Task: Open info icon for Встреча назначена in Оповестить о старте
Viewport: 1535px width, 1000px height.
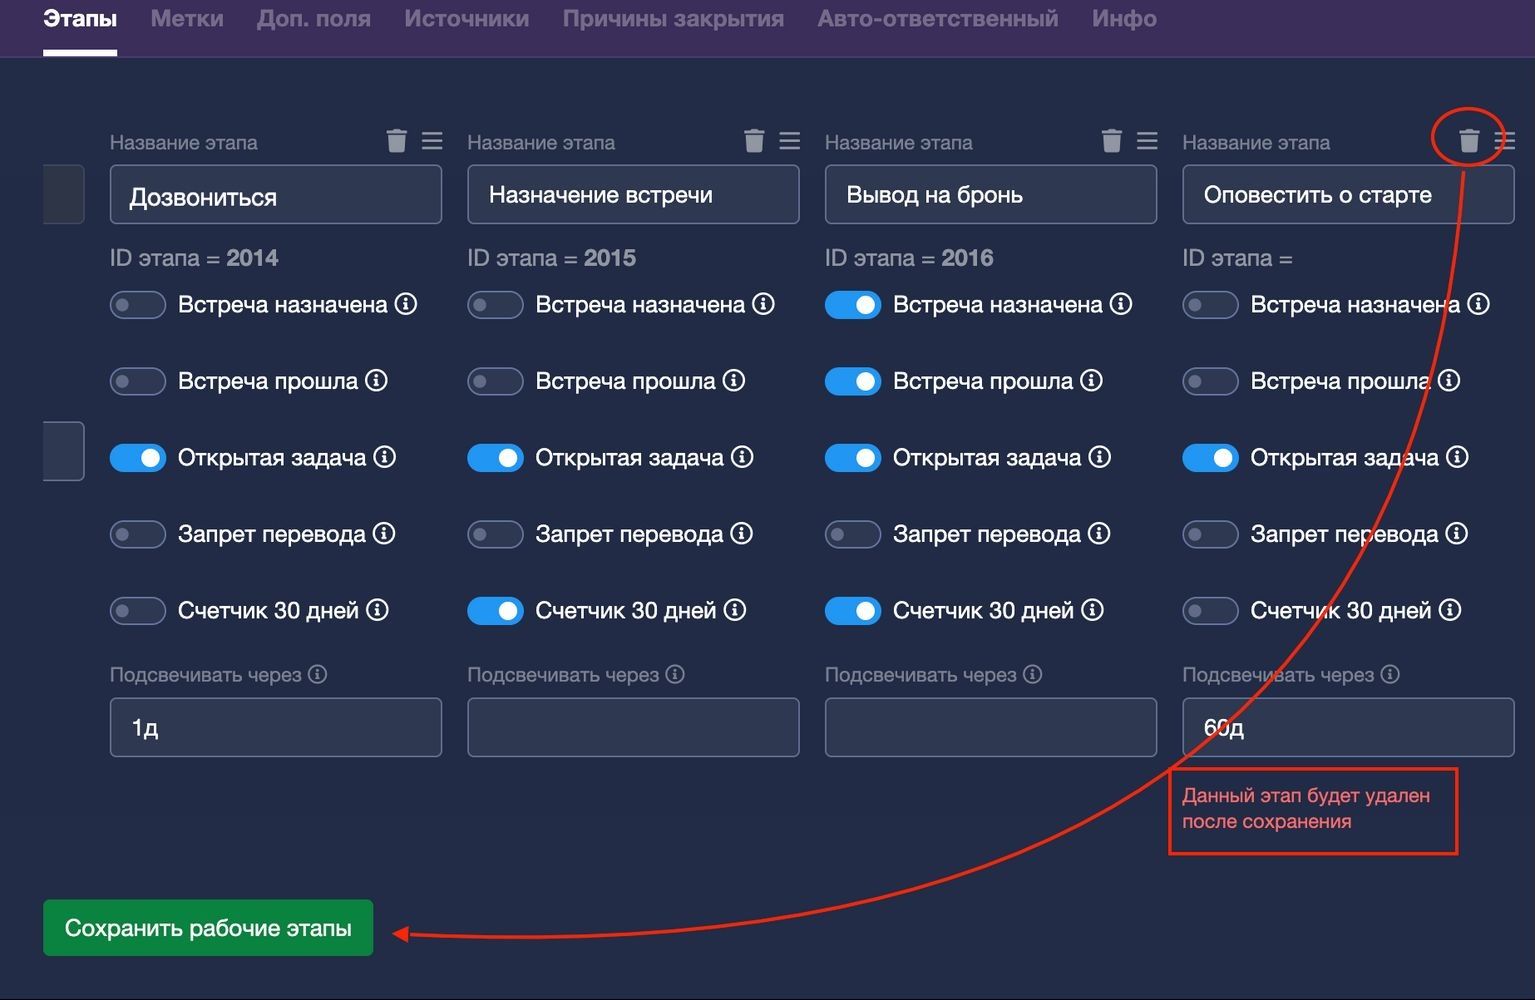Action: click(x=1479, y=304)
